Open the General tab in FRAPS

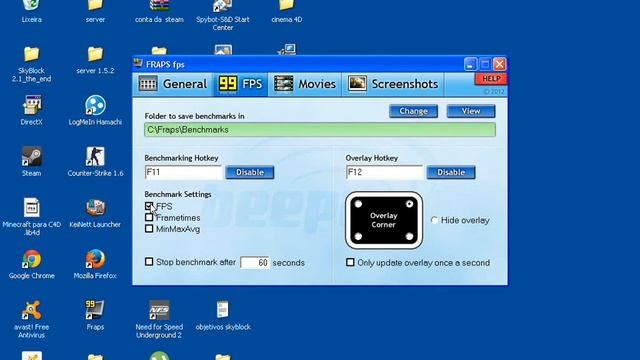tap(173, 84)
